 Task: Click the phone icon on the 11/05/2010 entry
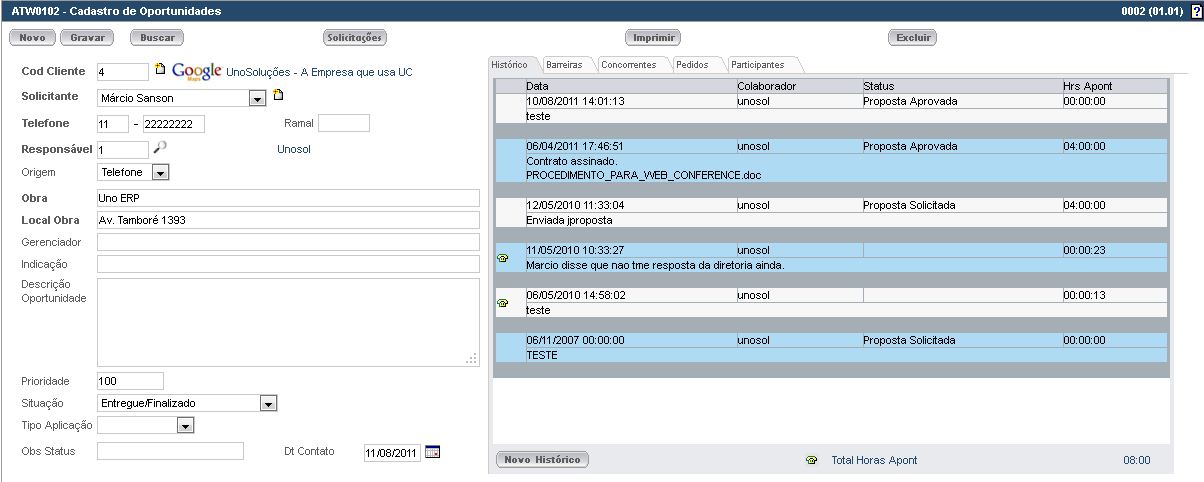pos(503,258)
